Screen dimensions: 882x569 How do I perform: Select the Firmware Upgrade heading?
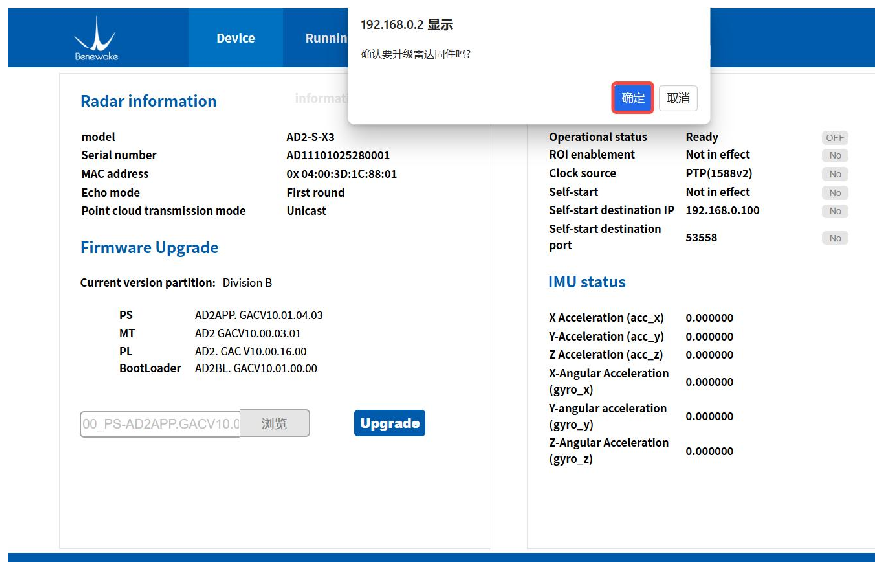point(150,247)
